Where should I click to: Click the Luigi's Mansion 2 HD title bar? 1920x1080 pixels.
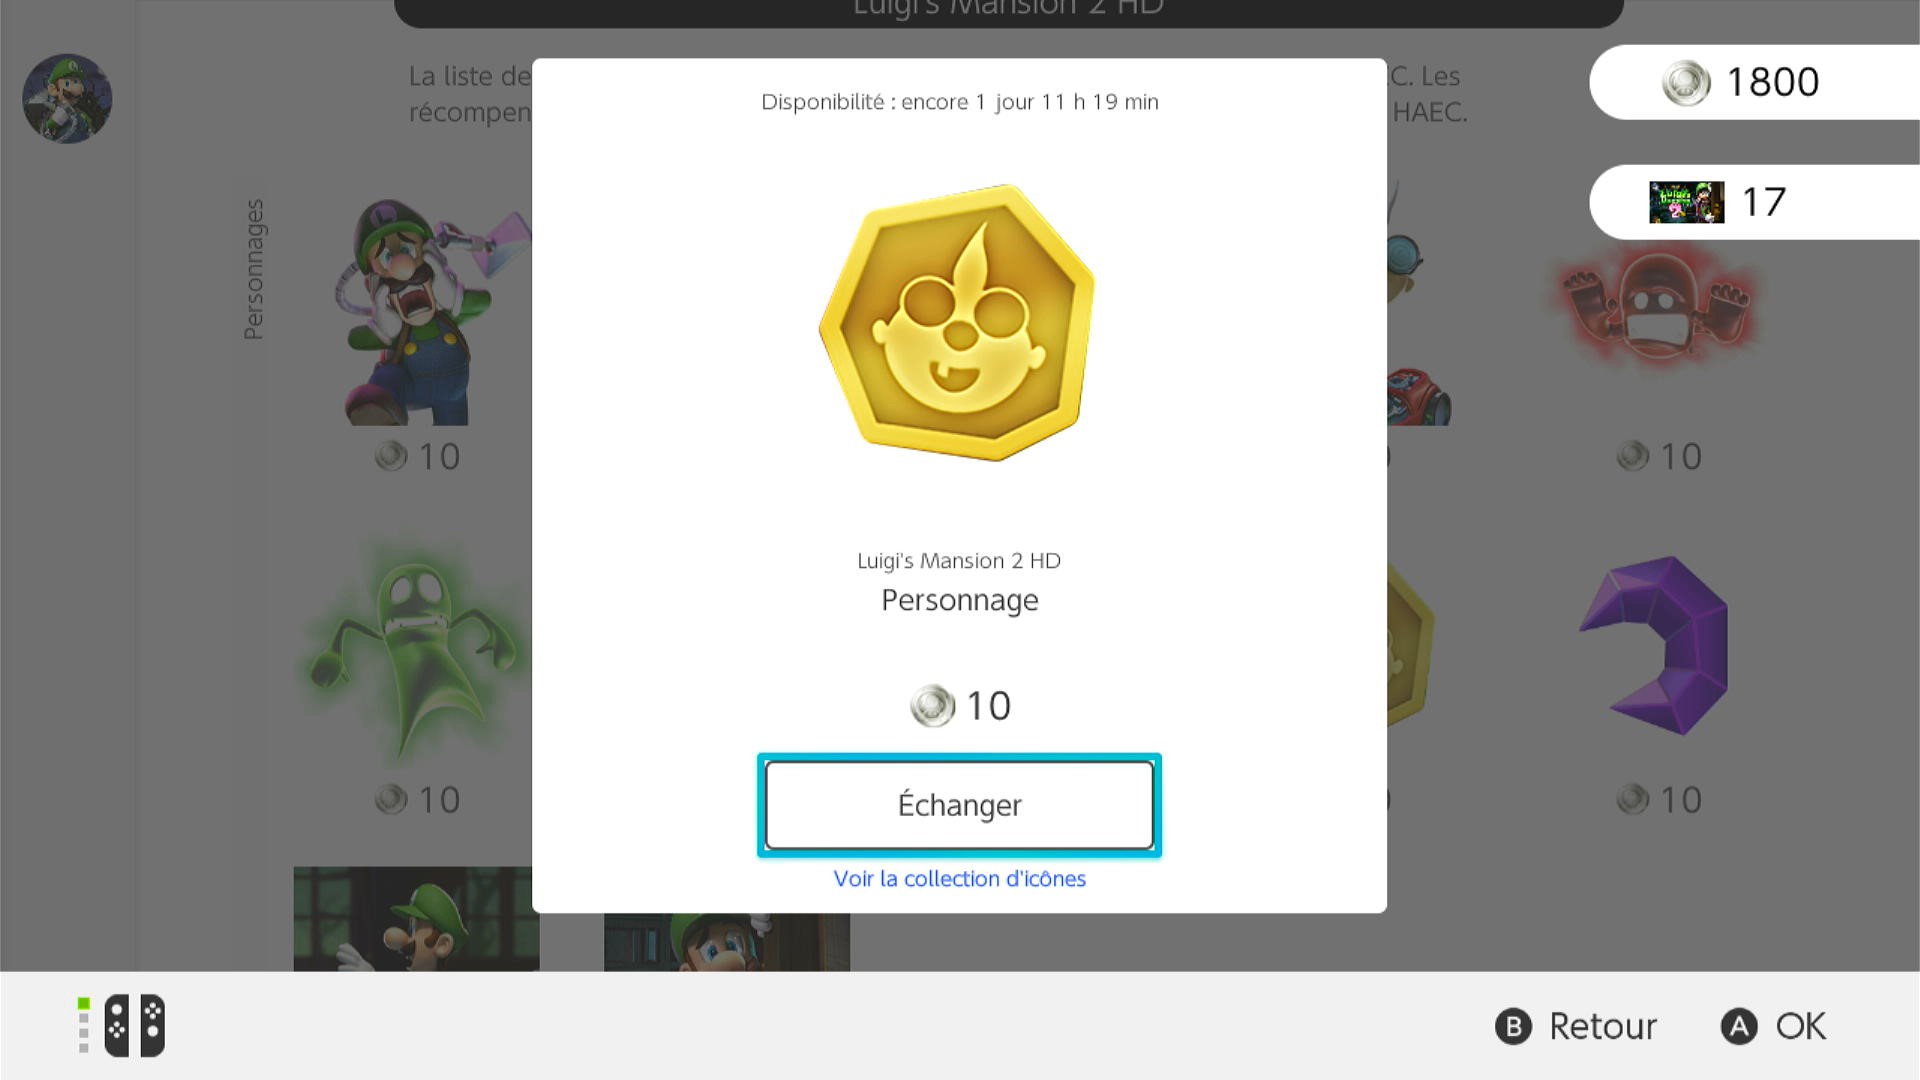tap(1008, 12)
